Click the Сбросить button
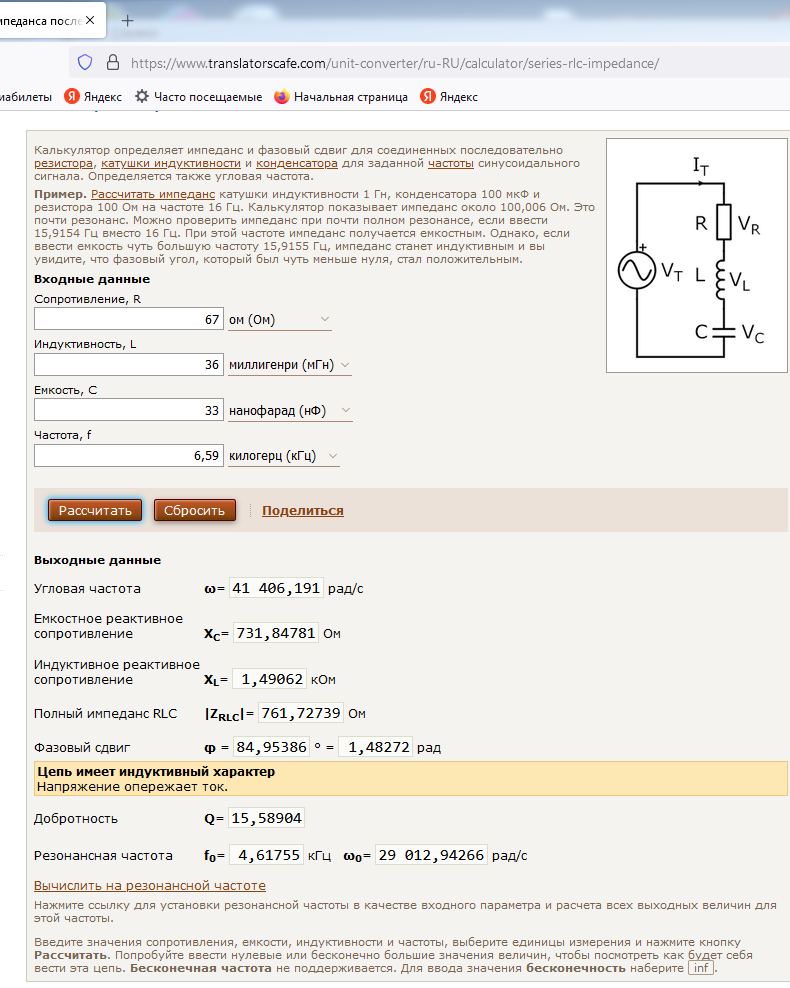The height and width of the screenshot is (988, 790). pyautogui.click(x=195, y=510)
